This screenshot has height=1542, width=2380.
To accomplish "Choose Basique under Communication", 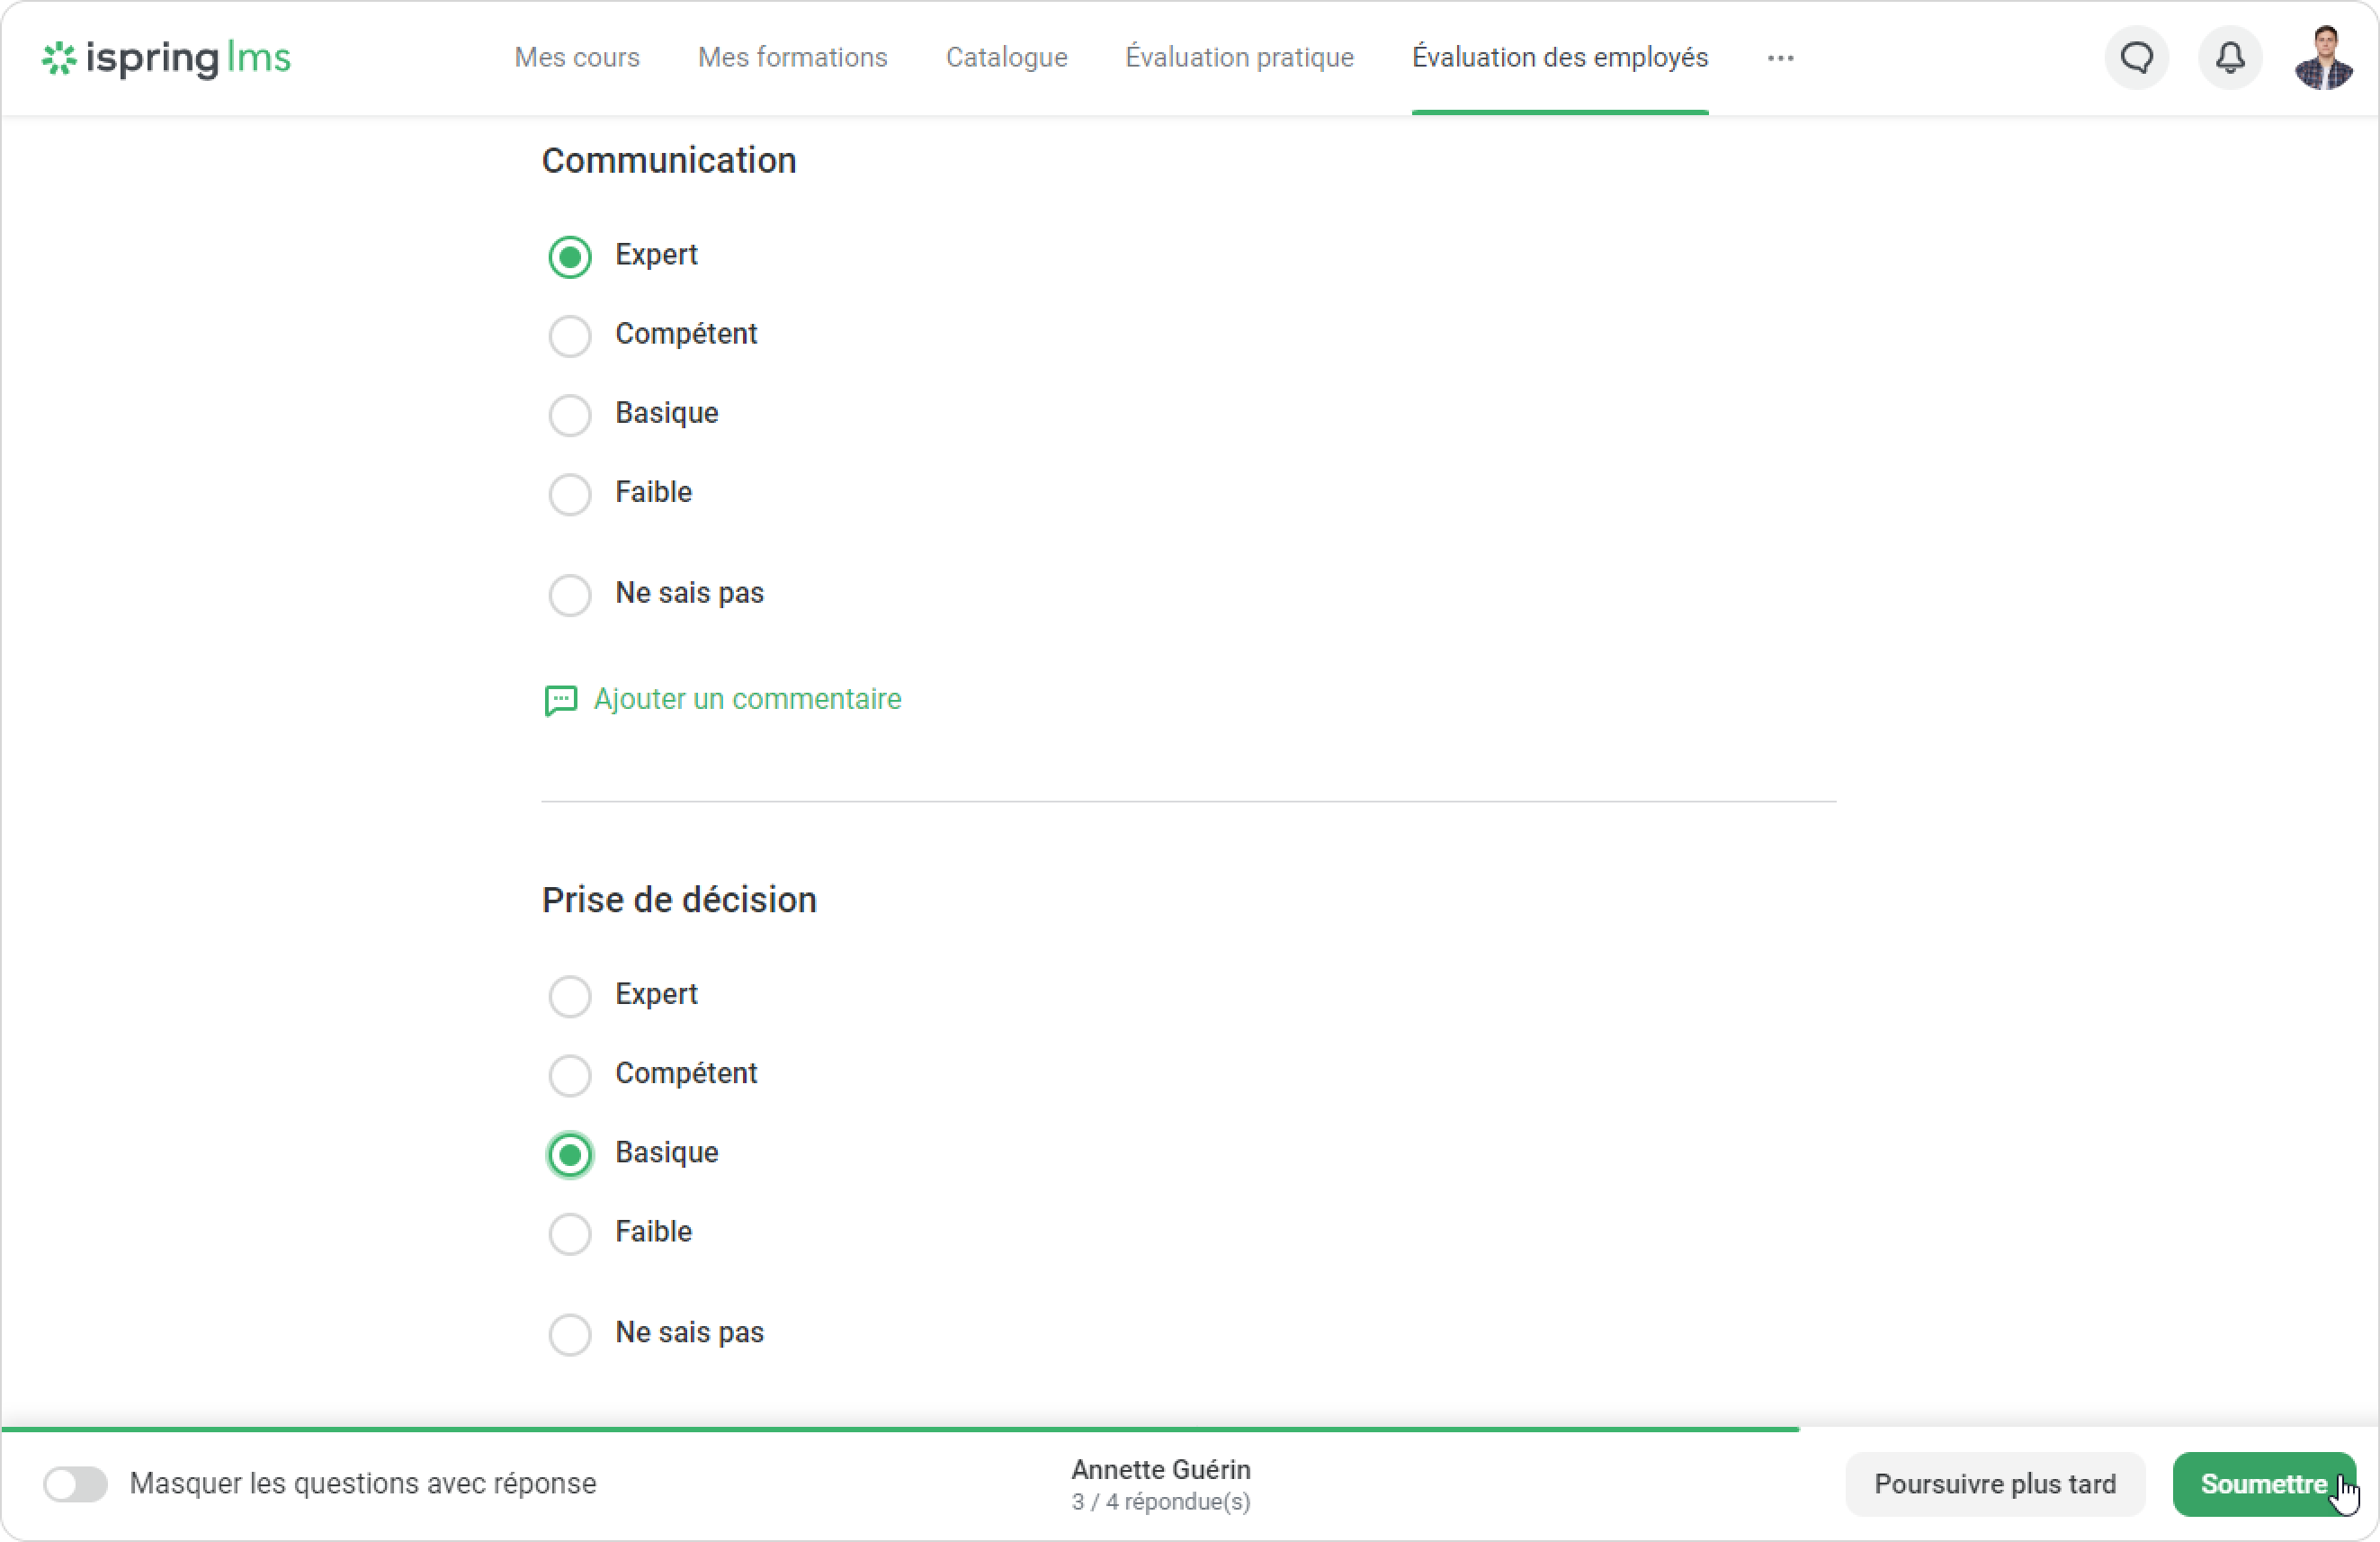I will [570, 415].
